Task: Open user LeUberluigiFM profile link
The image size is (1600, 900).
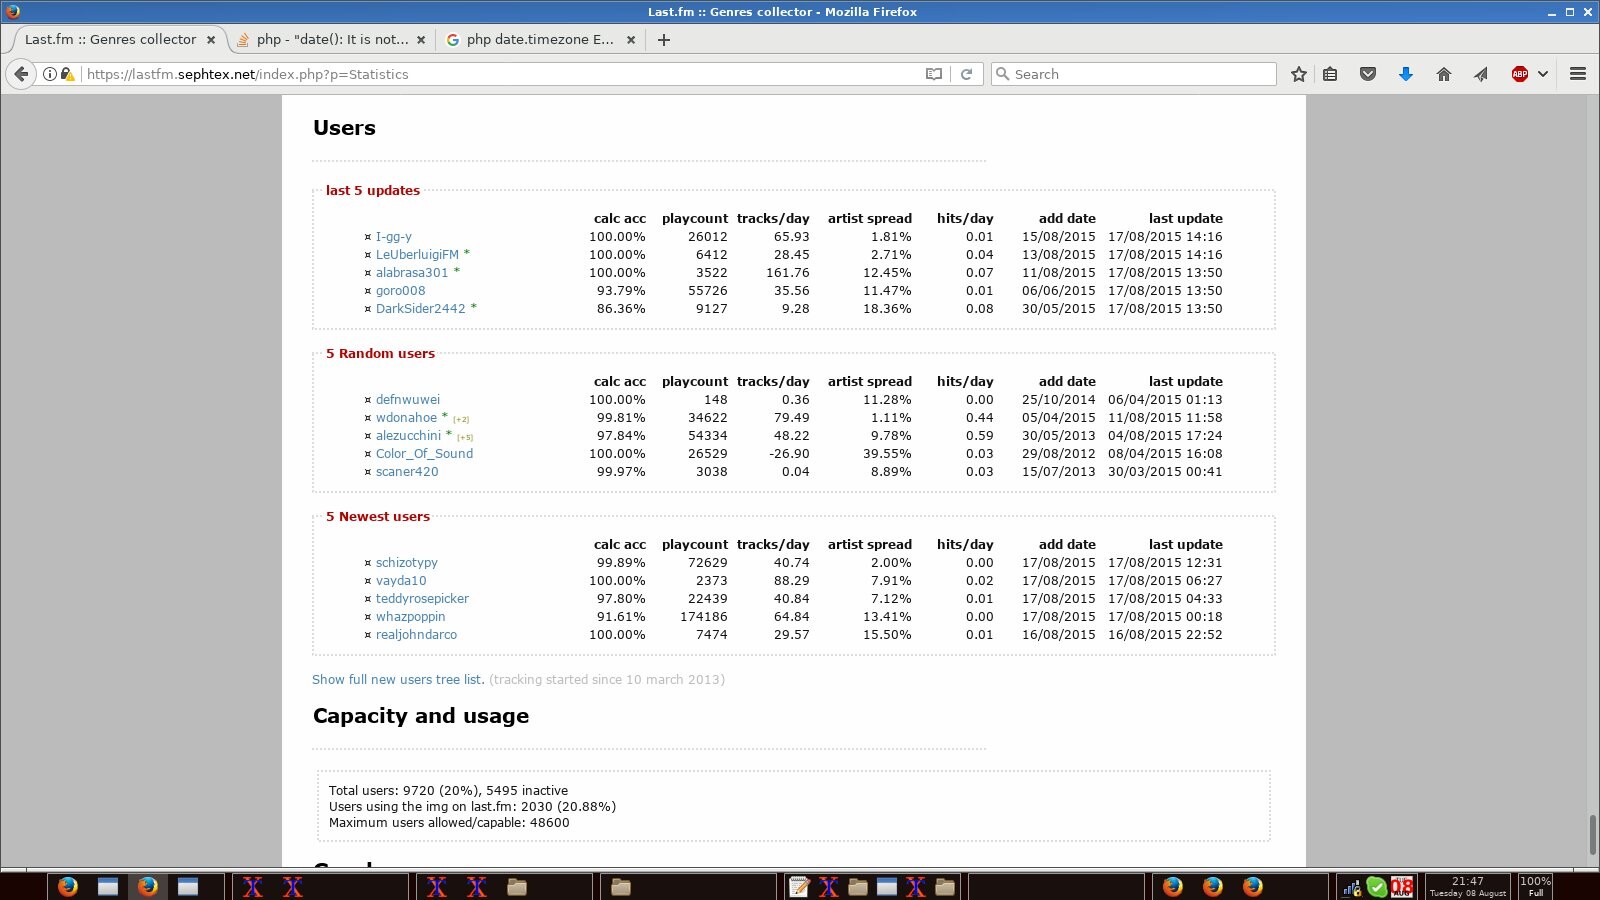Action: [417, 255]
